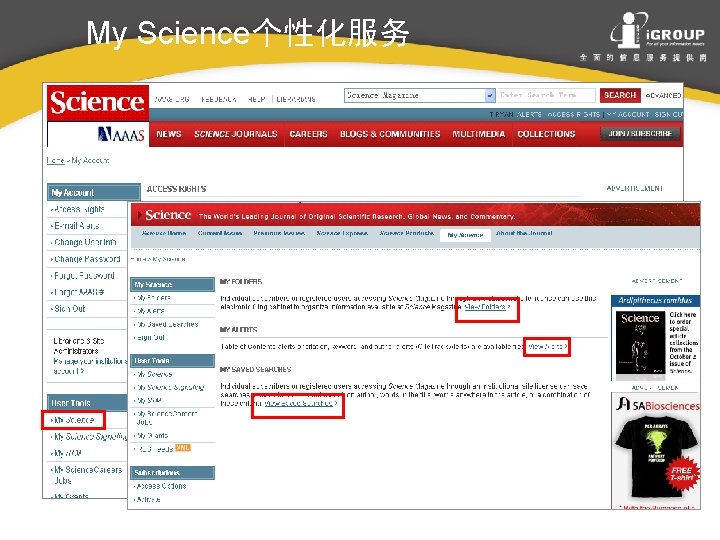Click Sign Out in the front My Science sidebar
The image size is (720, 540).
[151, 338]
